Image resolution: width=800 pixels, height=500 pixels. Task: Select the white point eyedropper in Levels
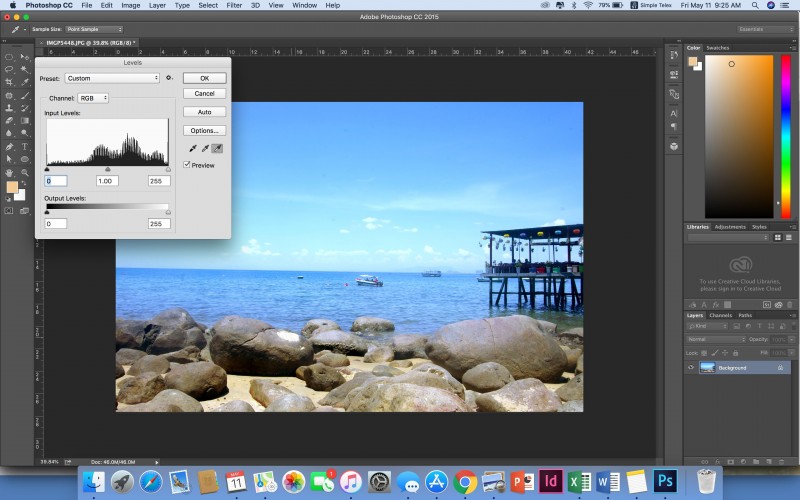click(217, 149)
